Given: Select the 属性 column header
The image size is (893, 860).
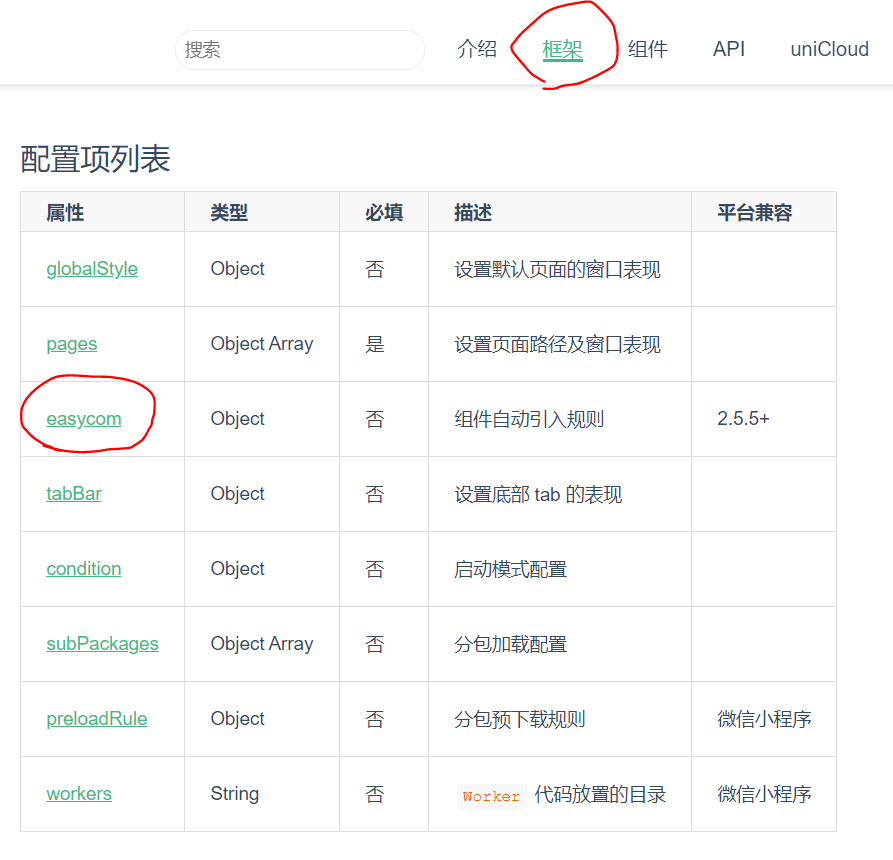Looking at the screenshot, I should 61,212.
